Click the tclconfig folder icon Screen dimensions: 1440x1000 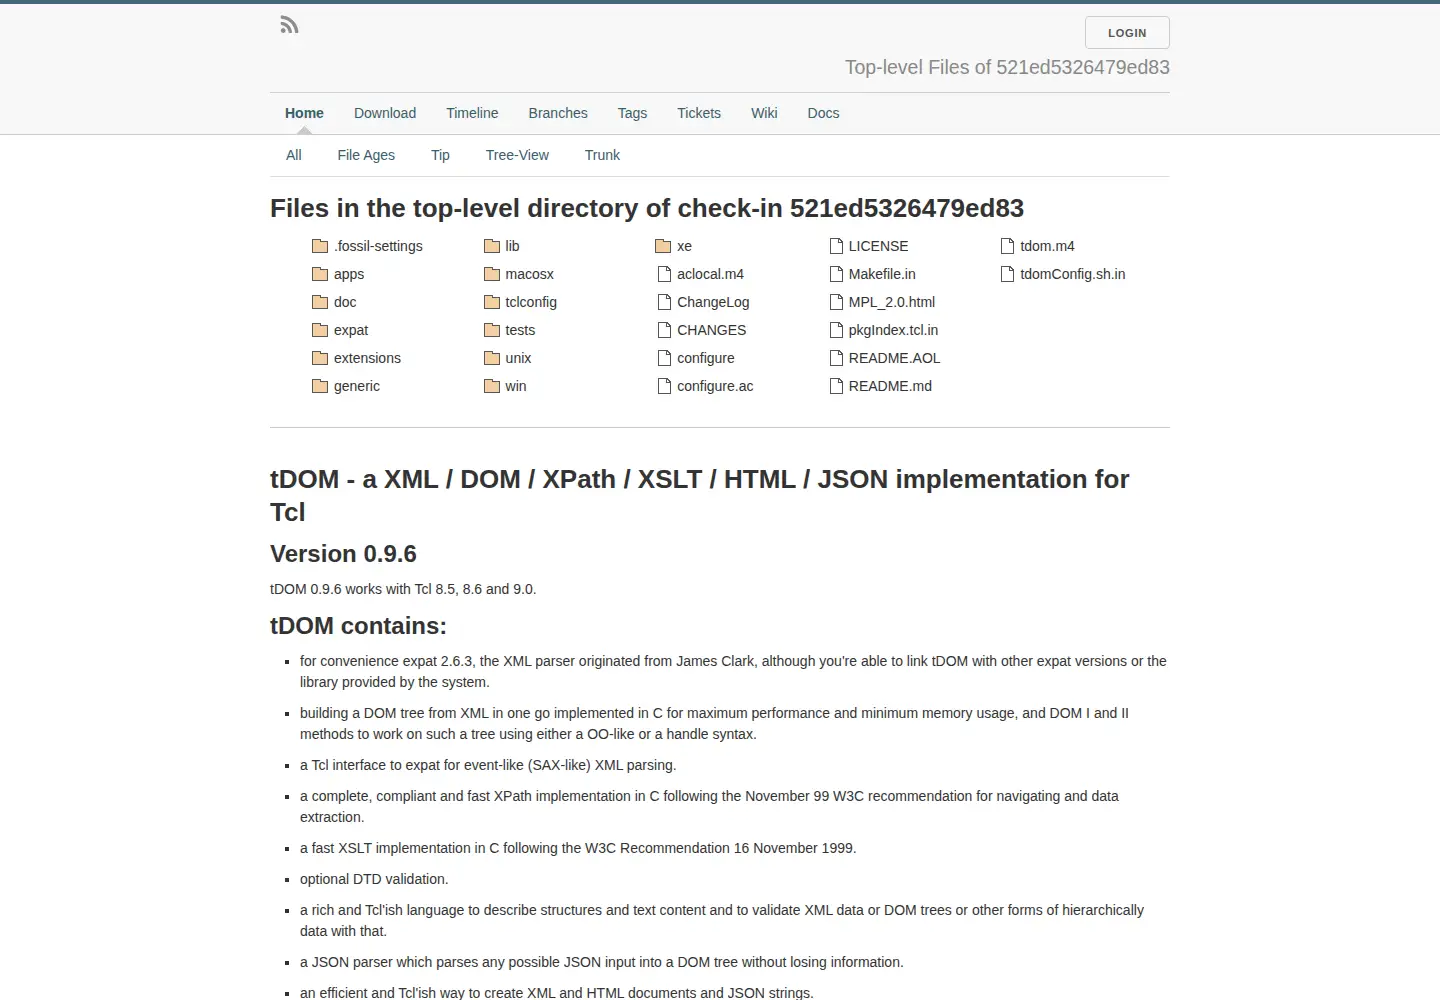coord(492,302)
